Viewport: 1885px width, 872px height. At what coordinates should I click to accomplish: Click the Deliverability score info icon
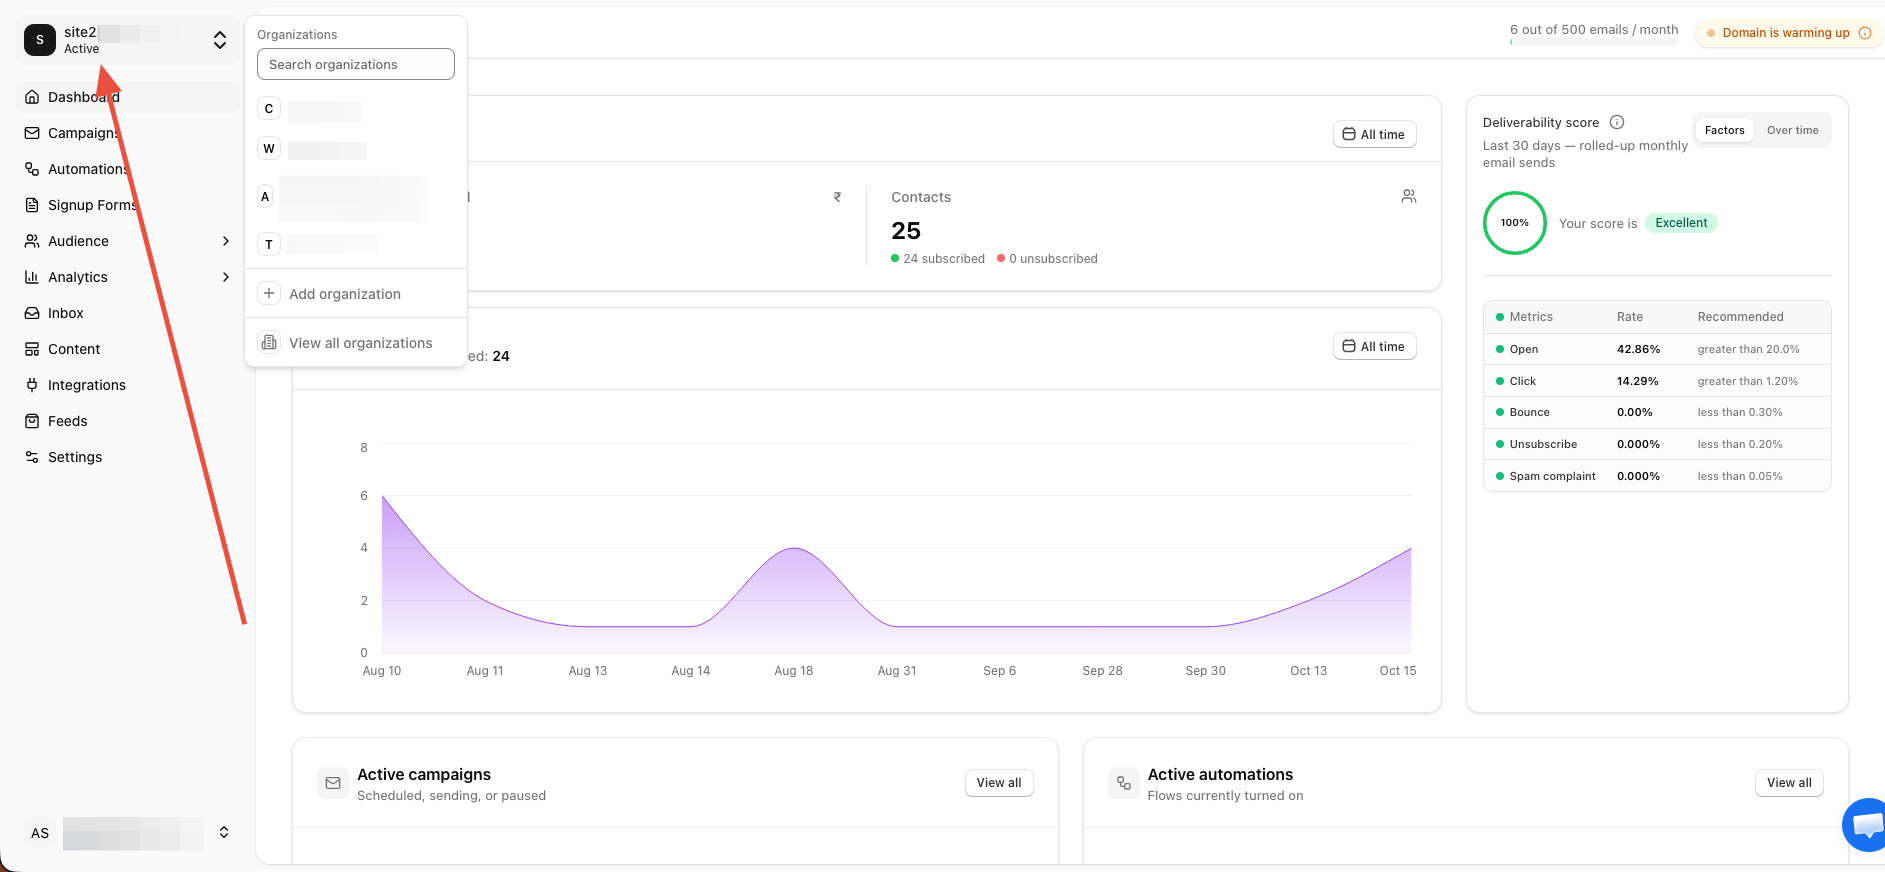point(1617,122)
